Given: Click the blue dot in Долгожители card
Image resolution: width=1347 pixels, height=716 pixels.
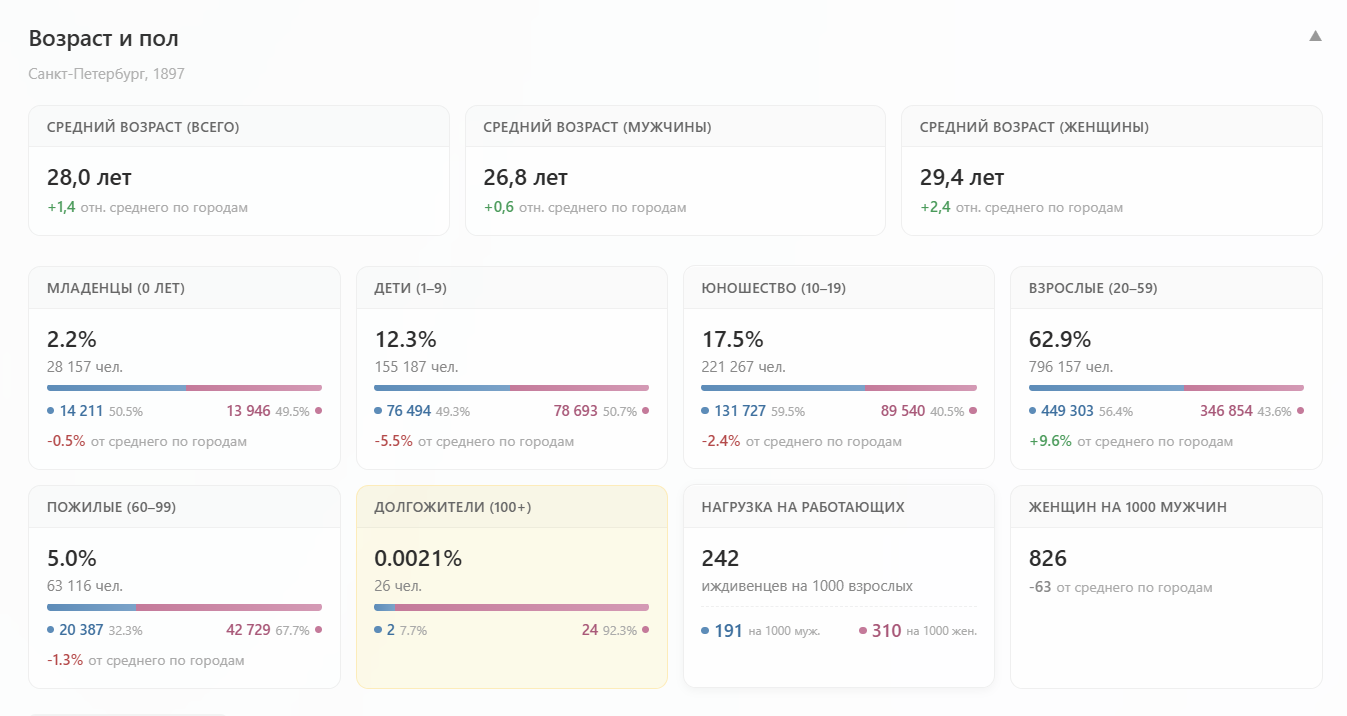Looking at the screenshot, I should click(x=378, y=630).
